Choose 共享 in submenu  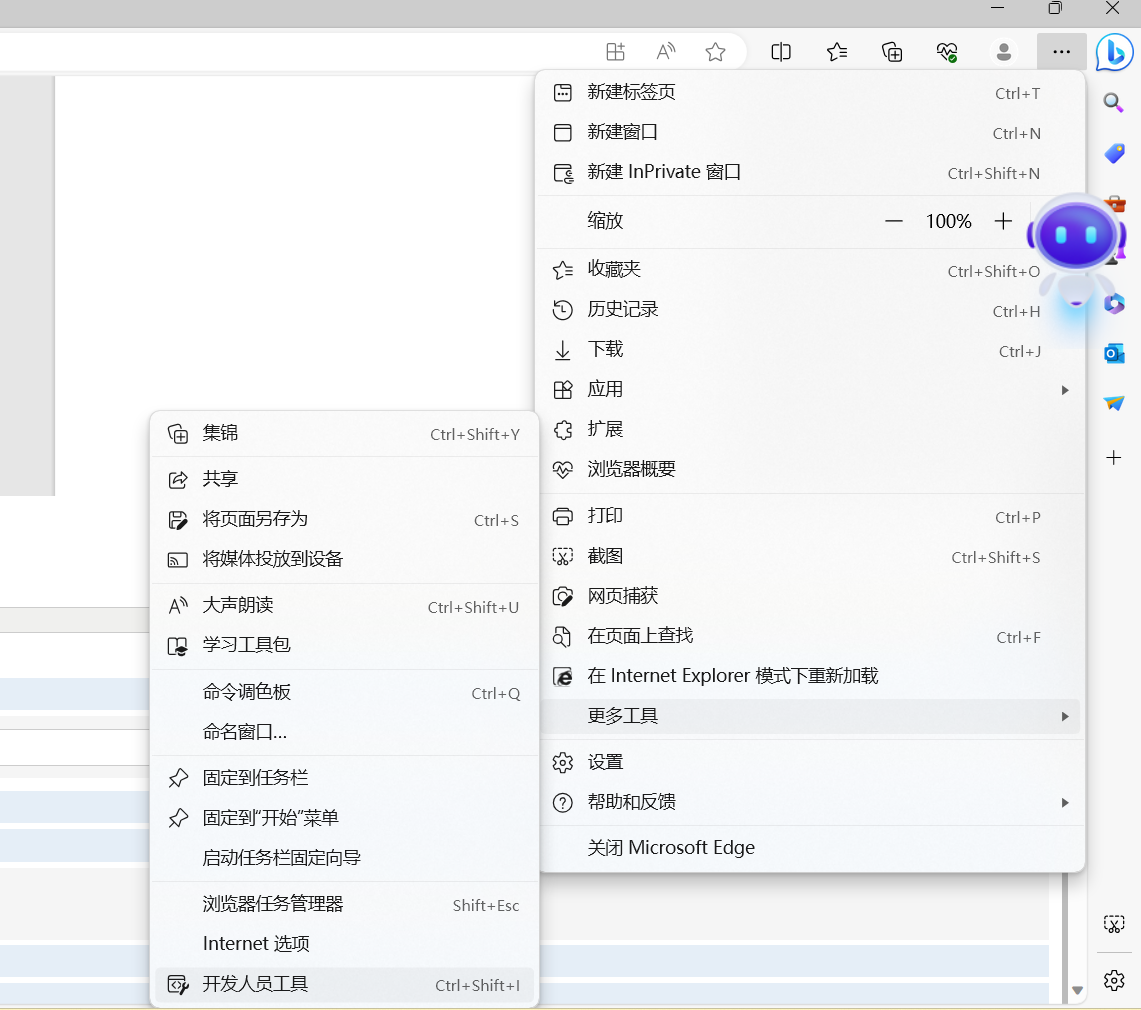pyautogui.click(x=344, y=479)
